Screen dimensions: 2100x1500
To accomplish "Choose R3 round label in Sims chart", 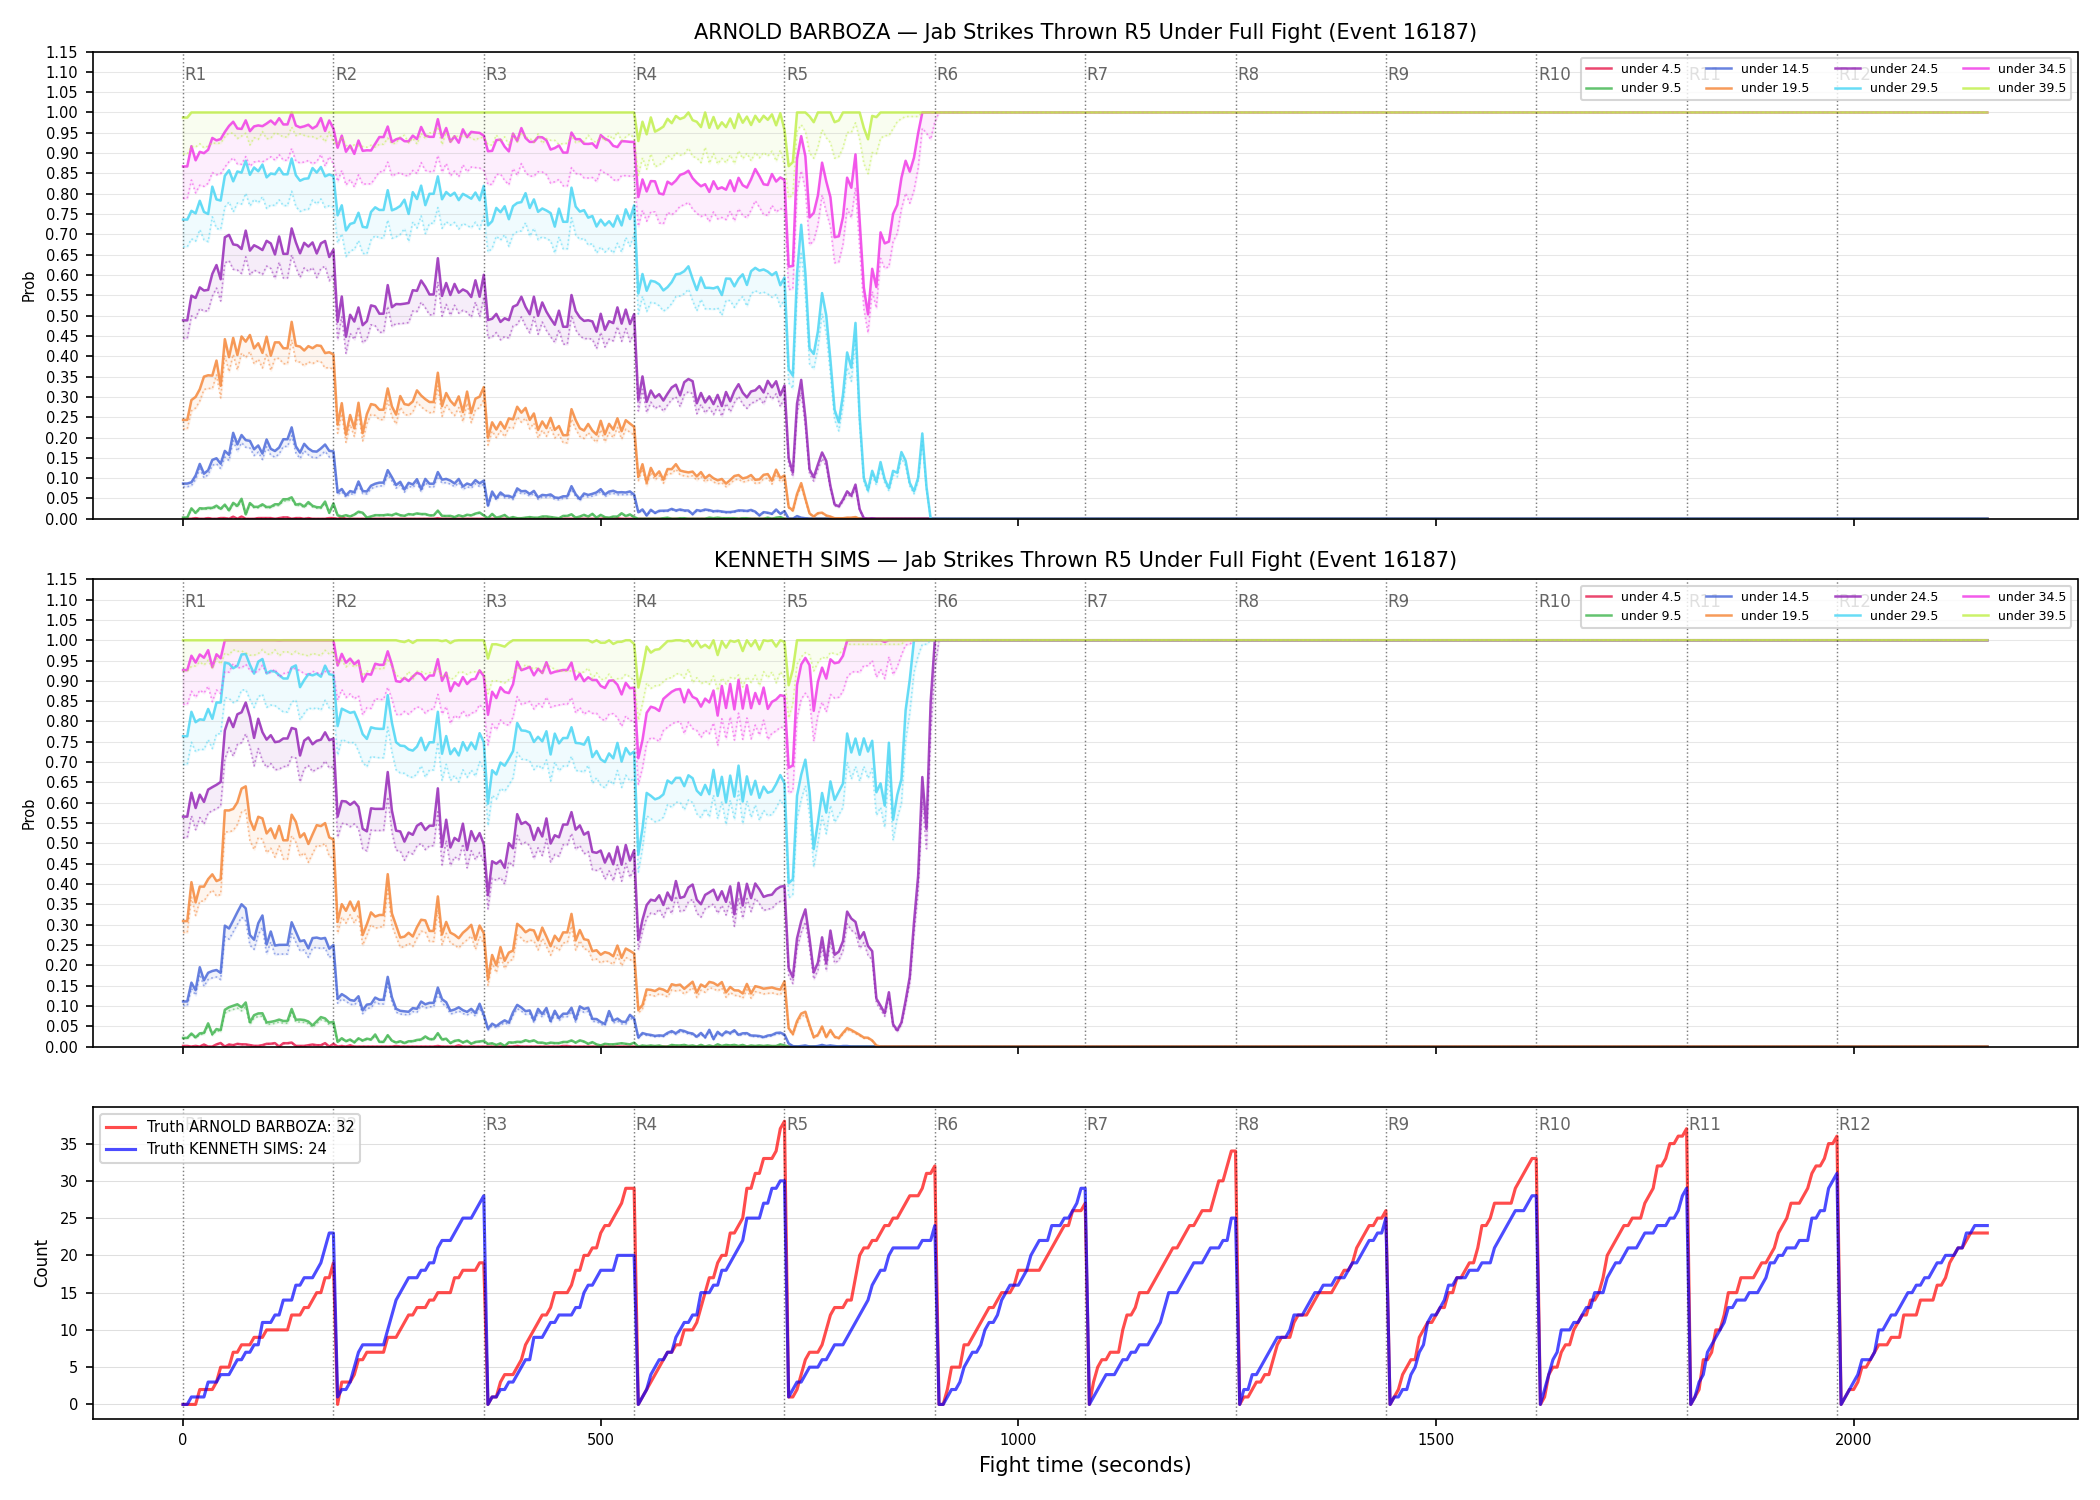I will pos(496,601).
